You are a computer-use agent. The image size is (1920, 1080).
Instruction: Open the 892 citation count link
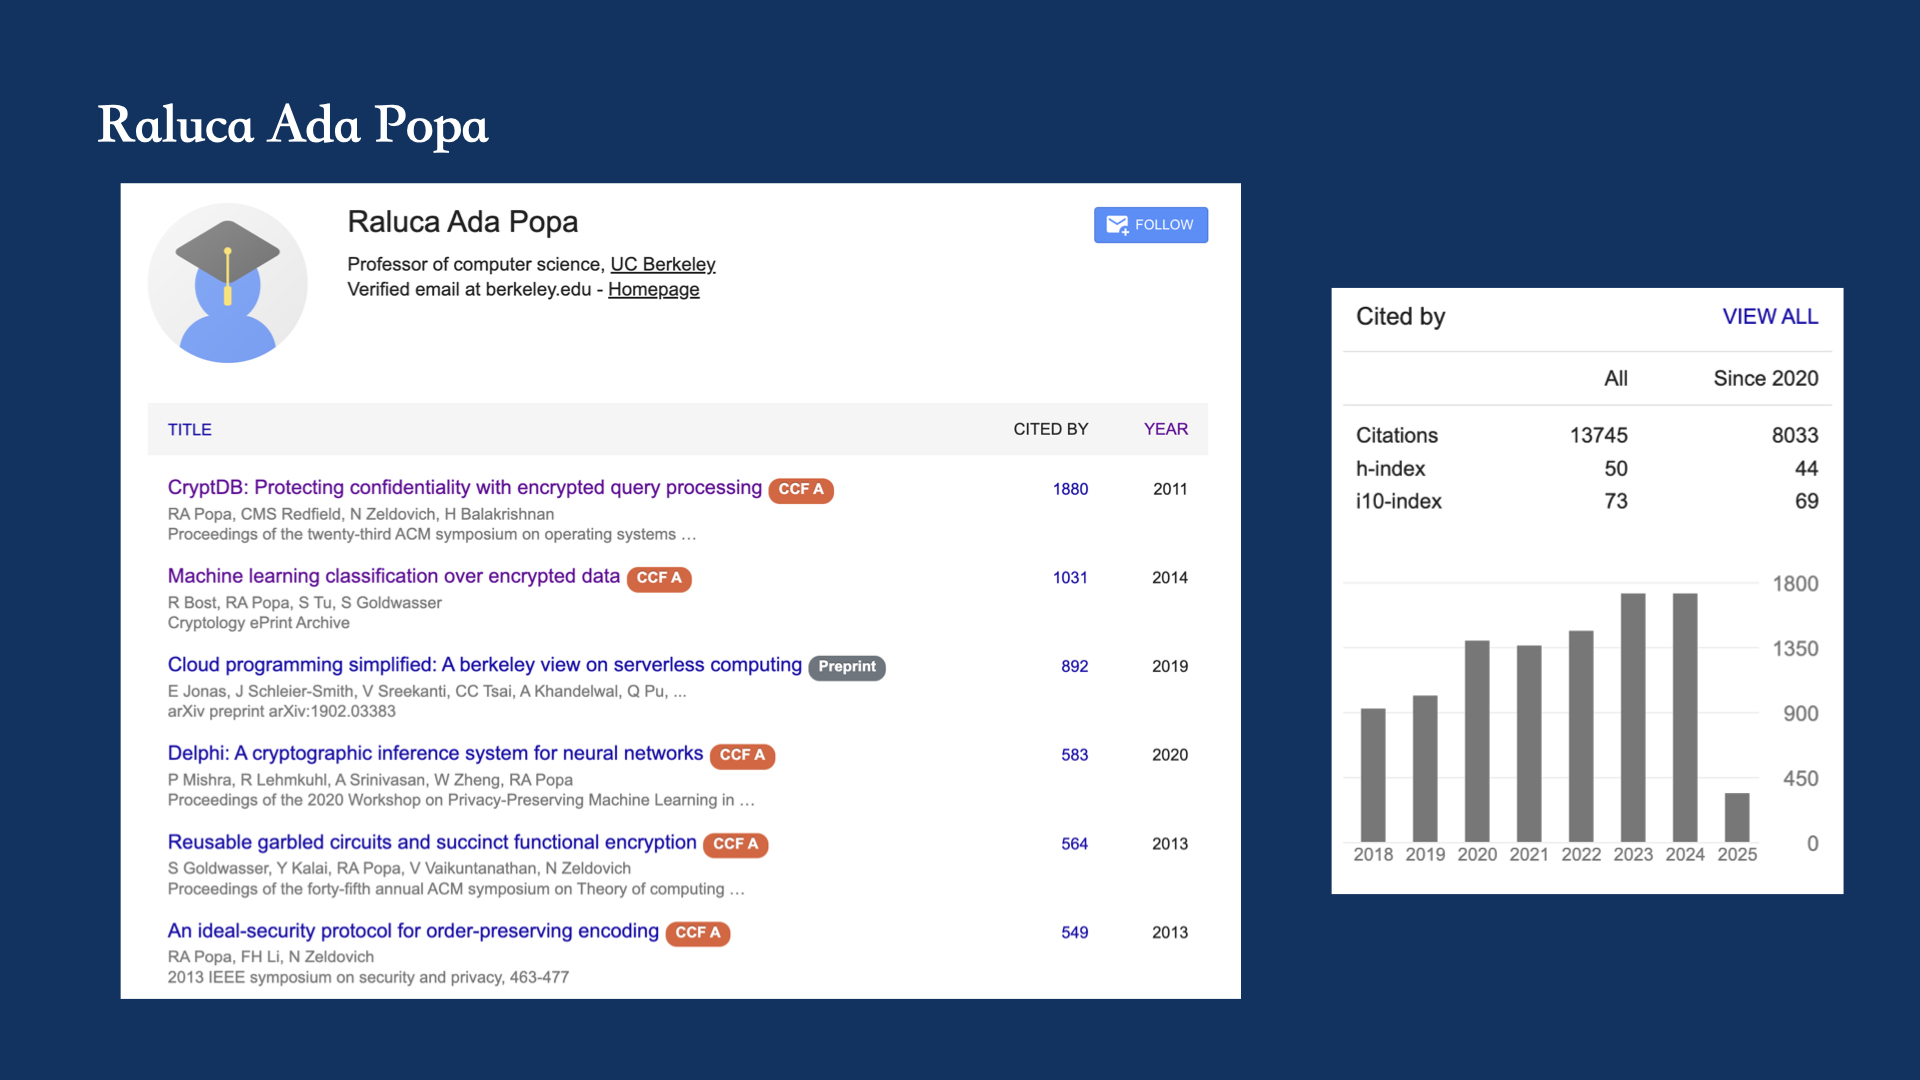(1074, 666)
